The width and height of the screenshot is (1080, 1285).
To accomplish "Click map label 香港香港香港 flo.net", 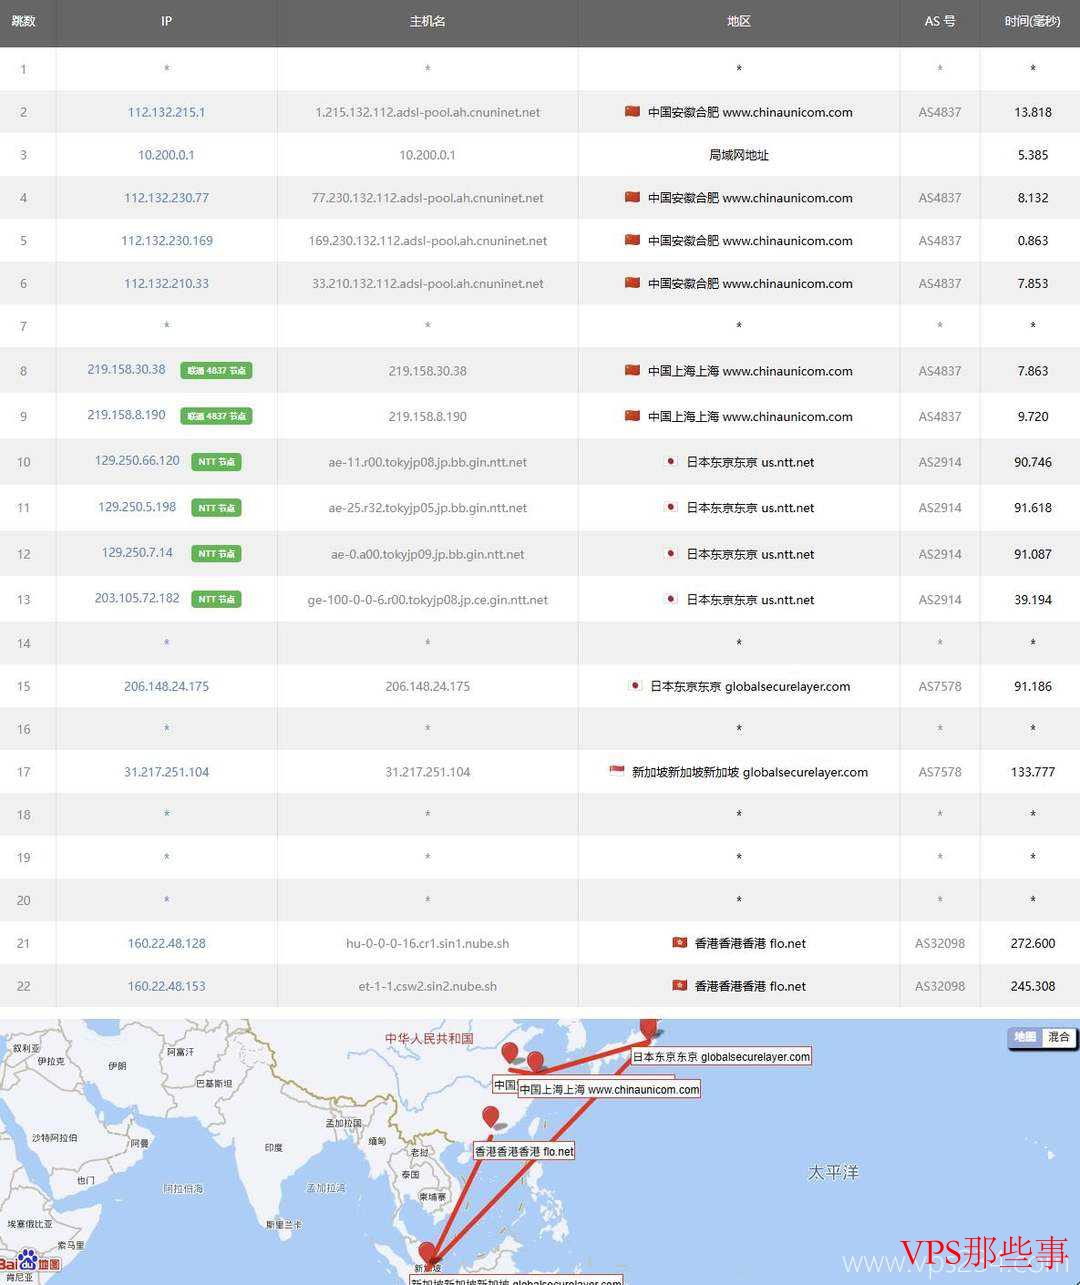I will [524, 1152].
